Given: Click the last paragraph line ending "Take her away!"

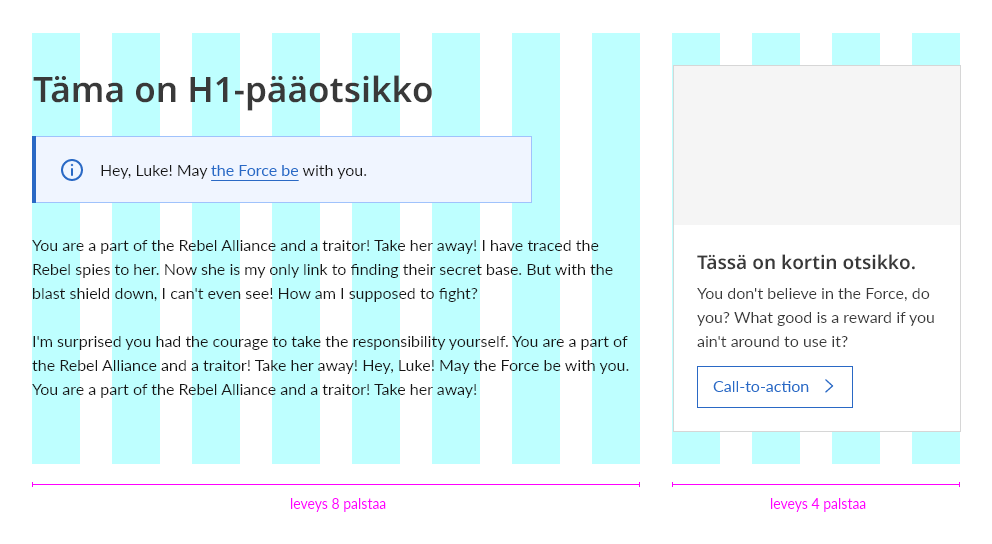Looking at the screenshot, I should coord(255,390).
